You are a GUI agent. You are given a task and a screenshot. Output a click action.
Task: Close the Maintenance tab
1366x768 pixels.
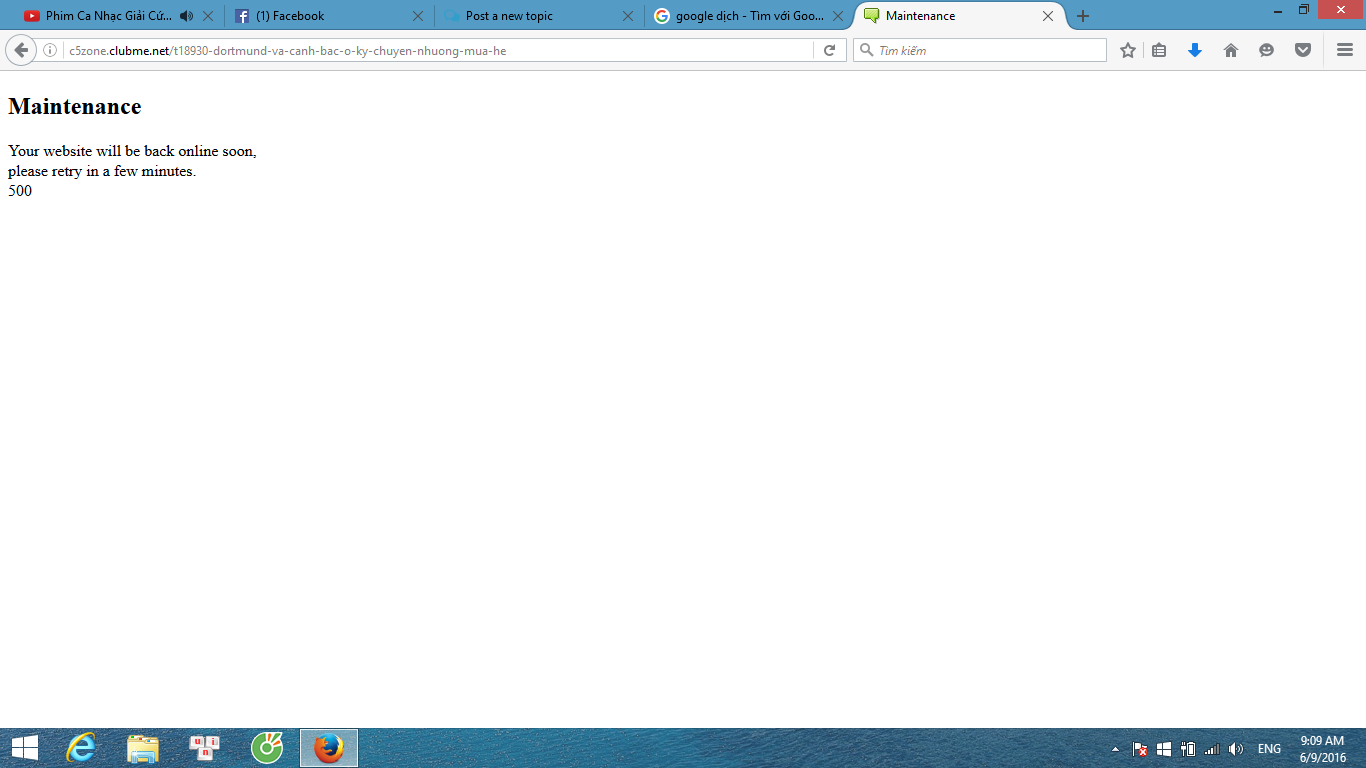1048,16
